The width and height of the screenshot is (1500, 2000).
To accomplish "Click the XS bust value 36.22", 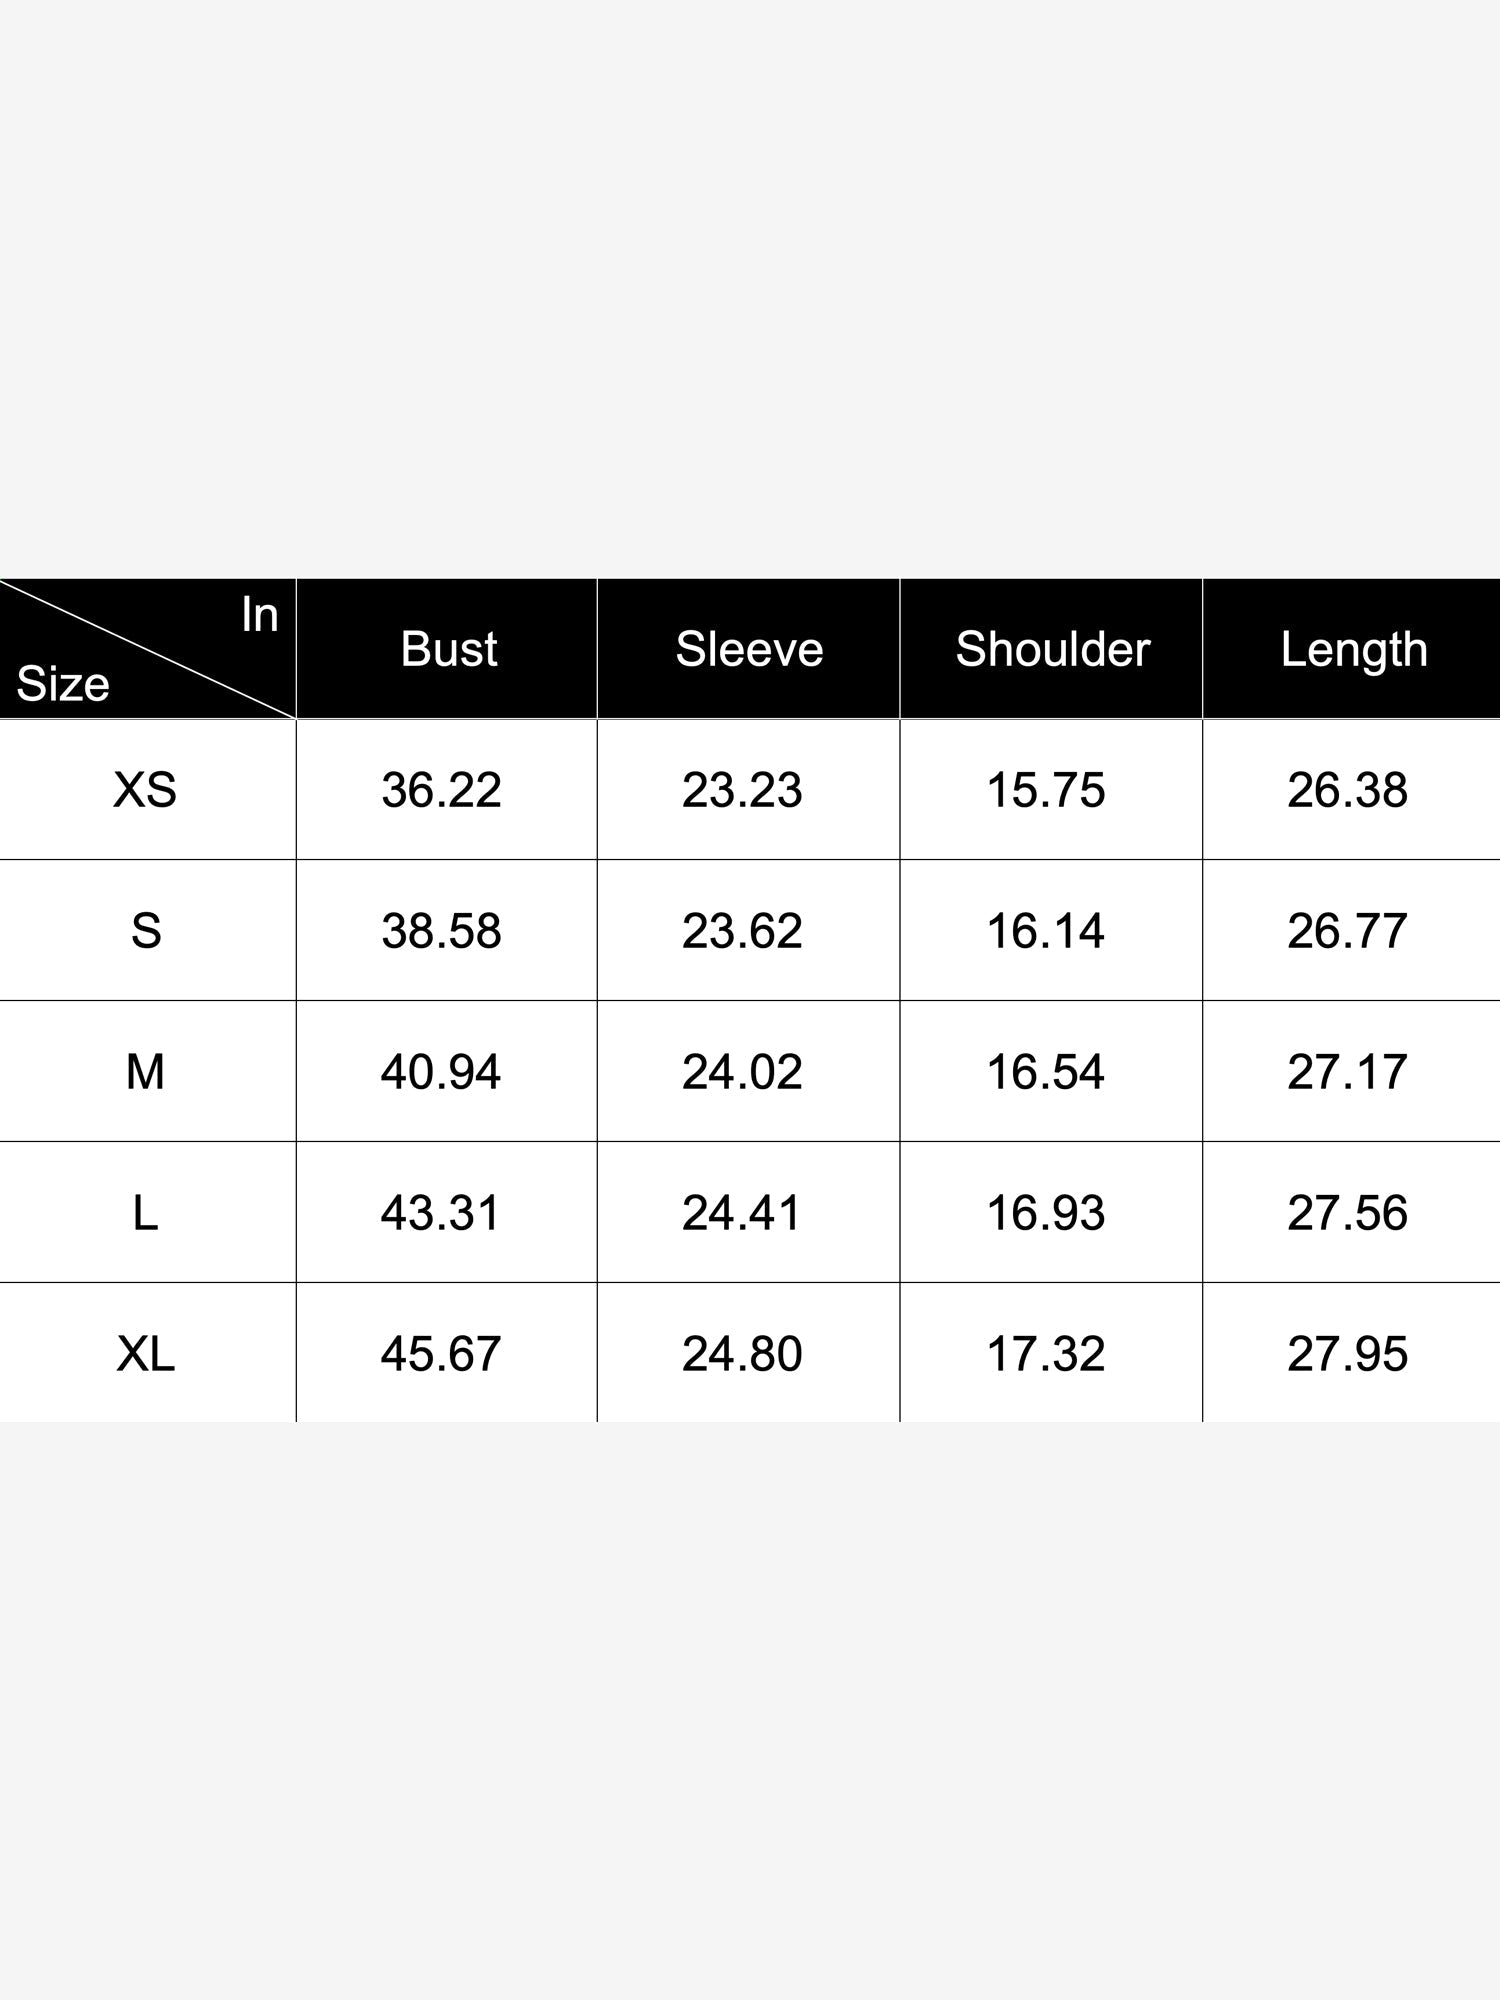I will pyautogui.click(x=441, y=790).
